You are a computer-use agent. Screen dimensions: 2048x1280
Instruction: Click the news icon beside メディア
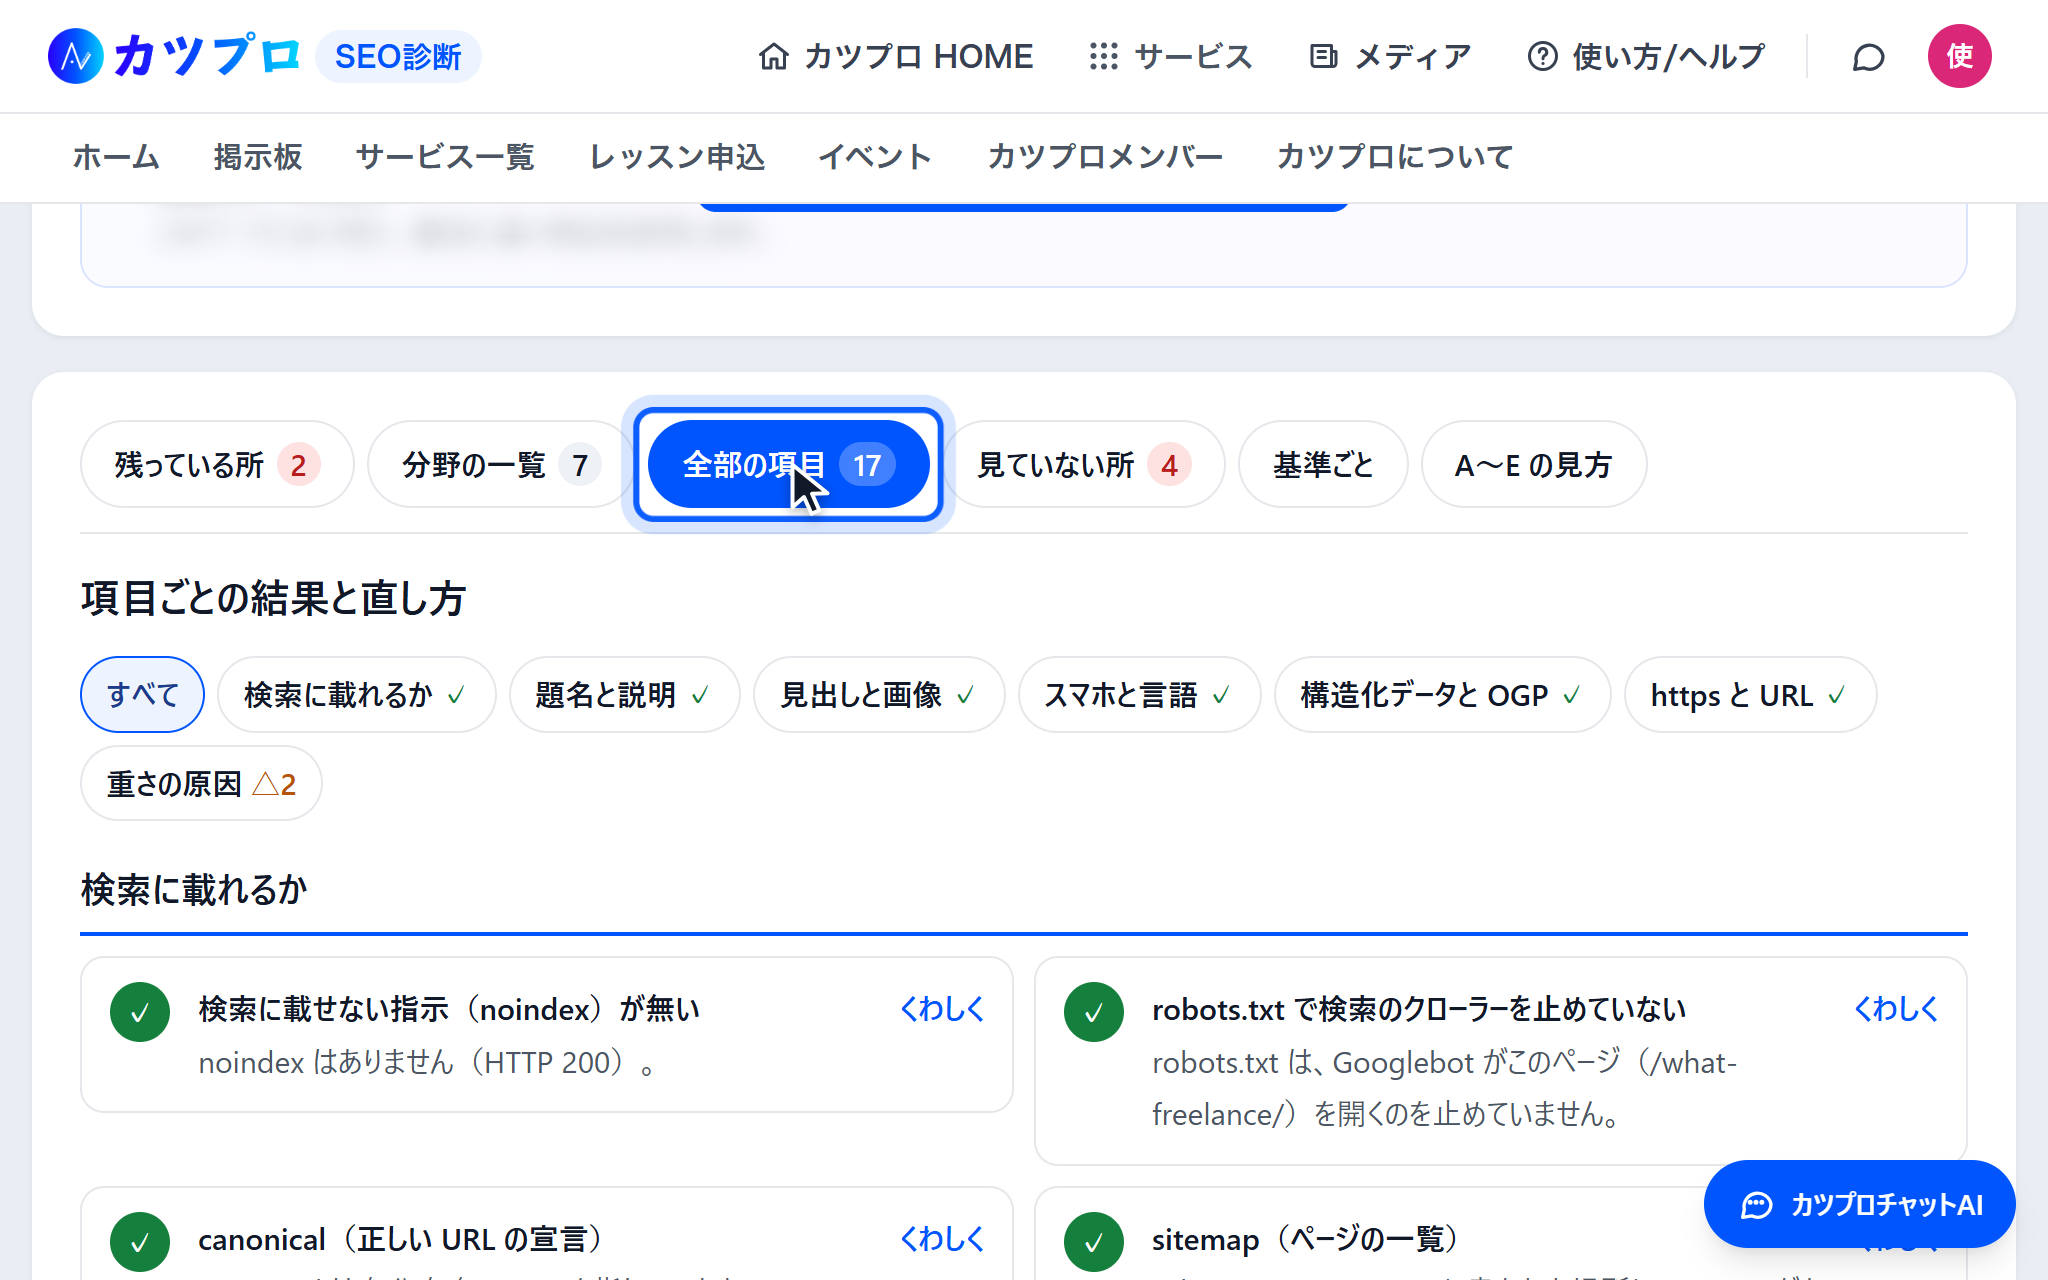click(x=1324, y=57)
